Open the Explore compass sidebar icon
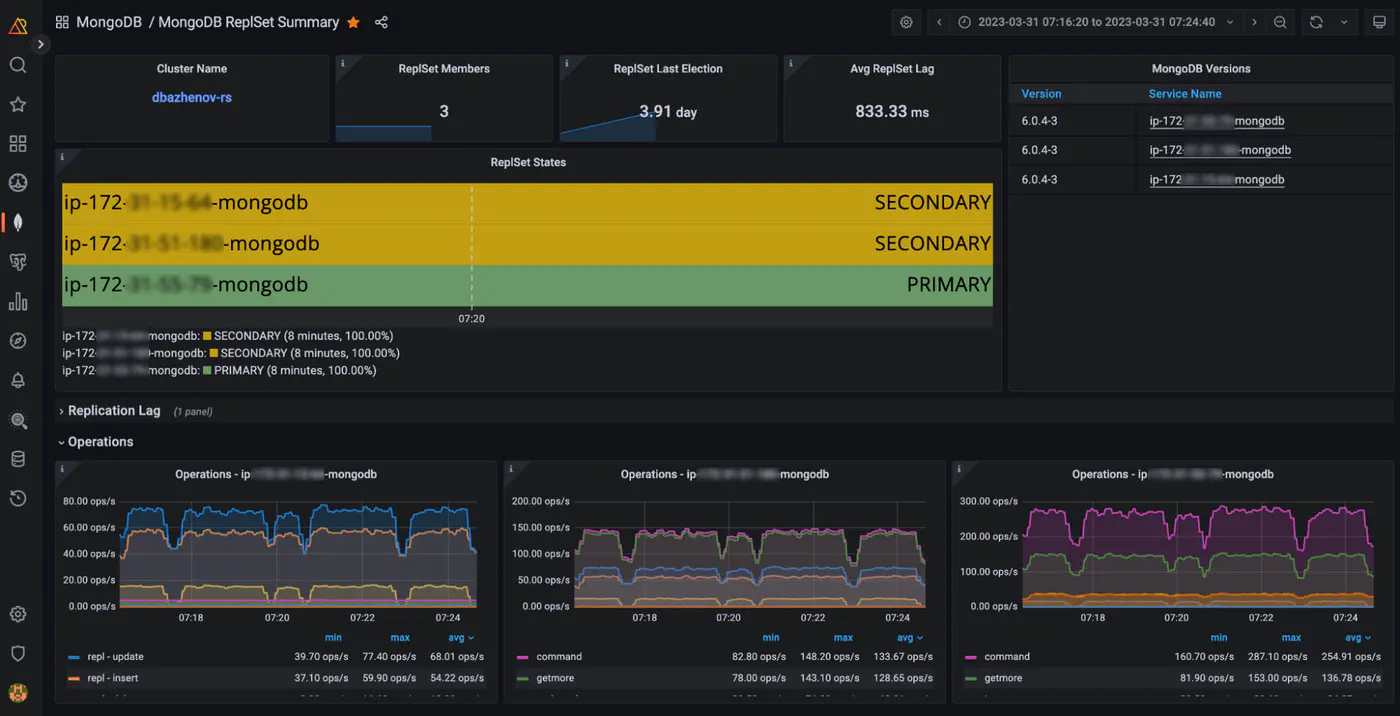The width and height of the screenshot is (1400, 716). [17, 341]
